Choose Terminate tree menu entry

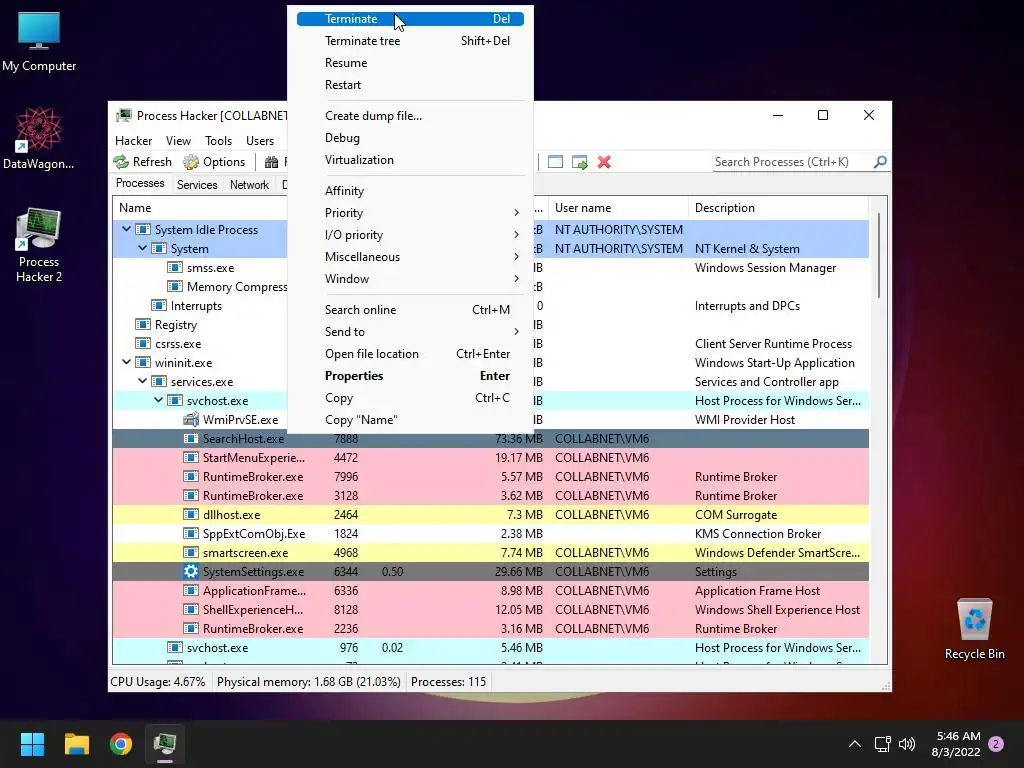[410, 40]
